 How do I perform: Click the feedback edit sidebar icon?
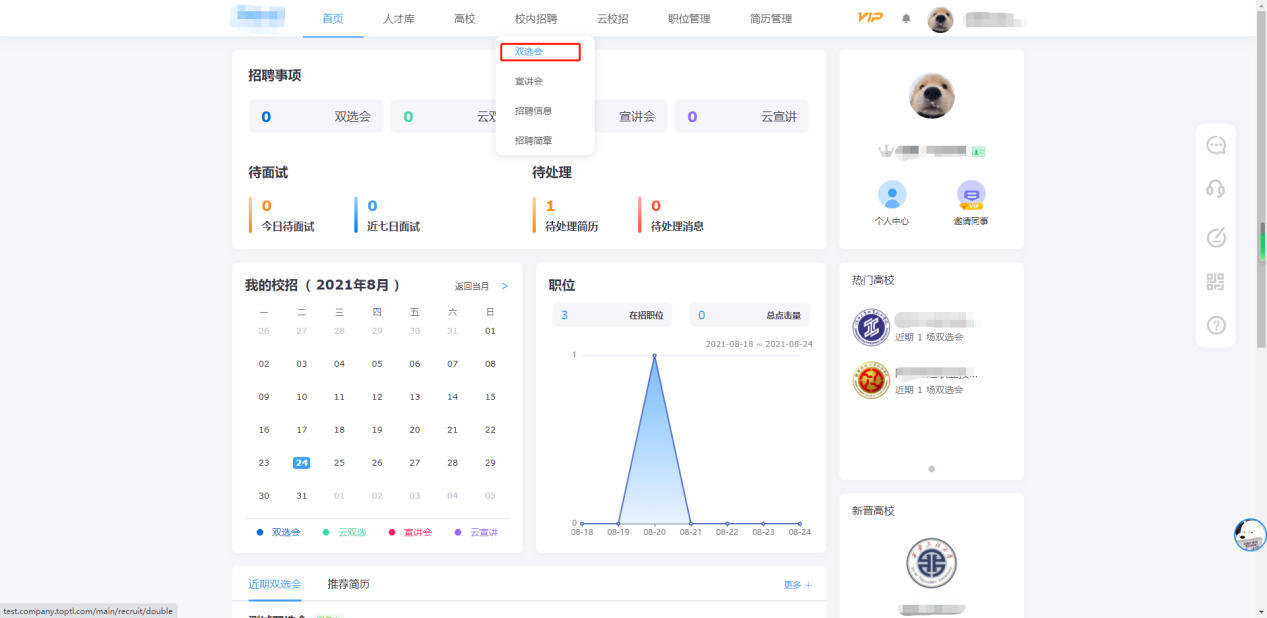click(1215, 237)
